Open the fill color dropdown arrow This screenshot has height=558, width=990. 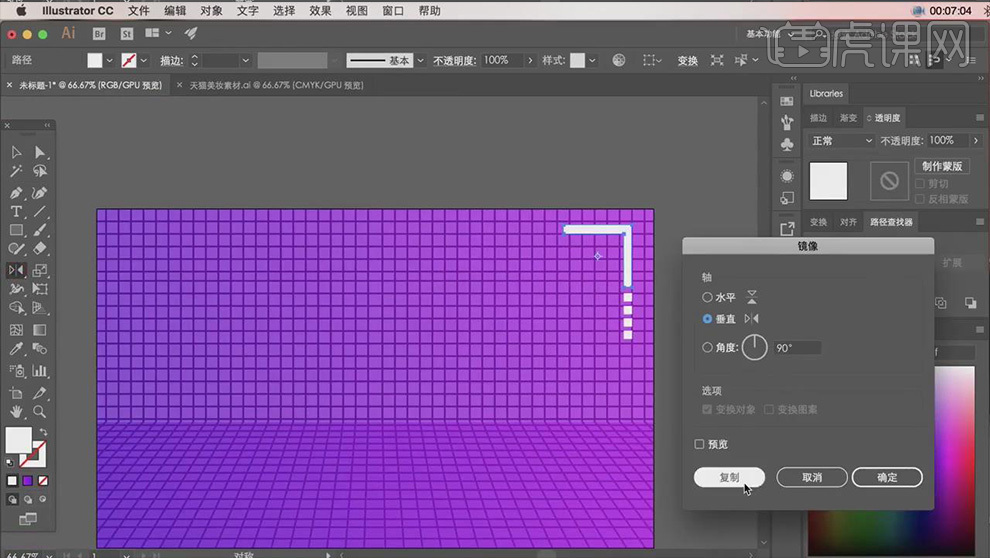pos(109,61)
